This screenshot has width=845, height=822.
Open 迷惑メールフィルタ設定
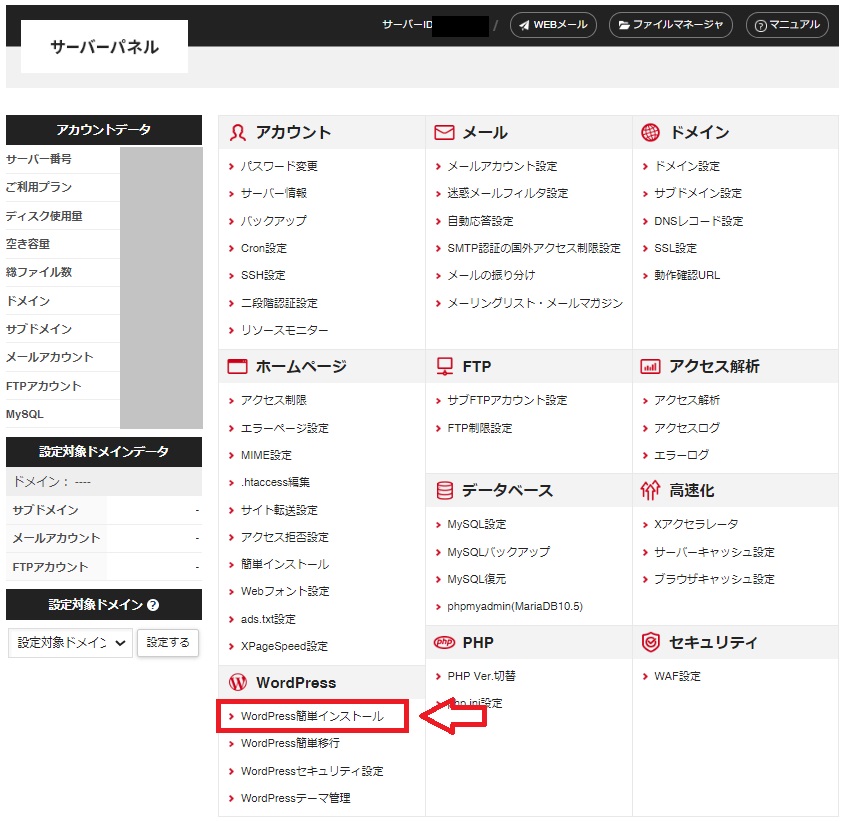coord(508,193)
